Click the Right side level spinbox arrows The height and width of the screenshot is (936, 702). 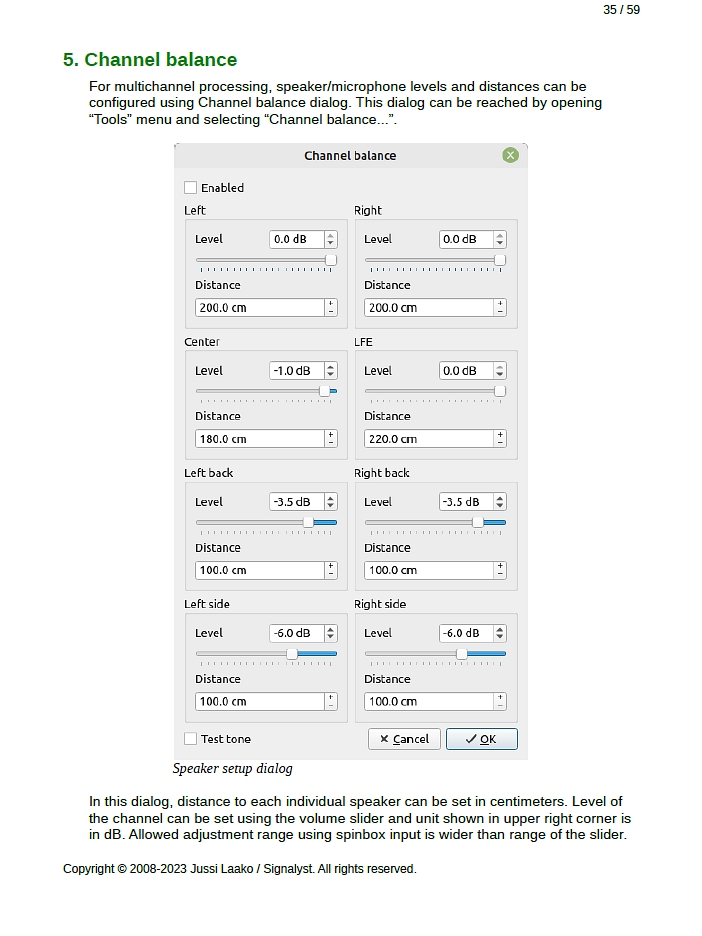(500, 633)
